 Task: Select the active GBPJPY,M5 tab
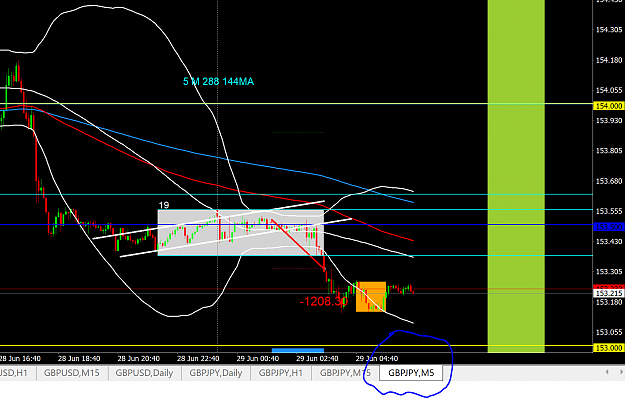[x=411, y=373]
